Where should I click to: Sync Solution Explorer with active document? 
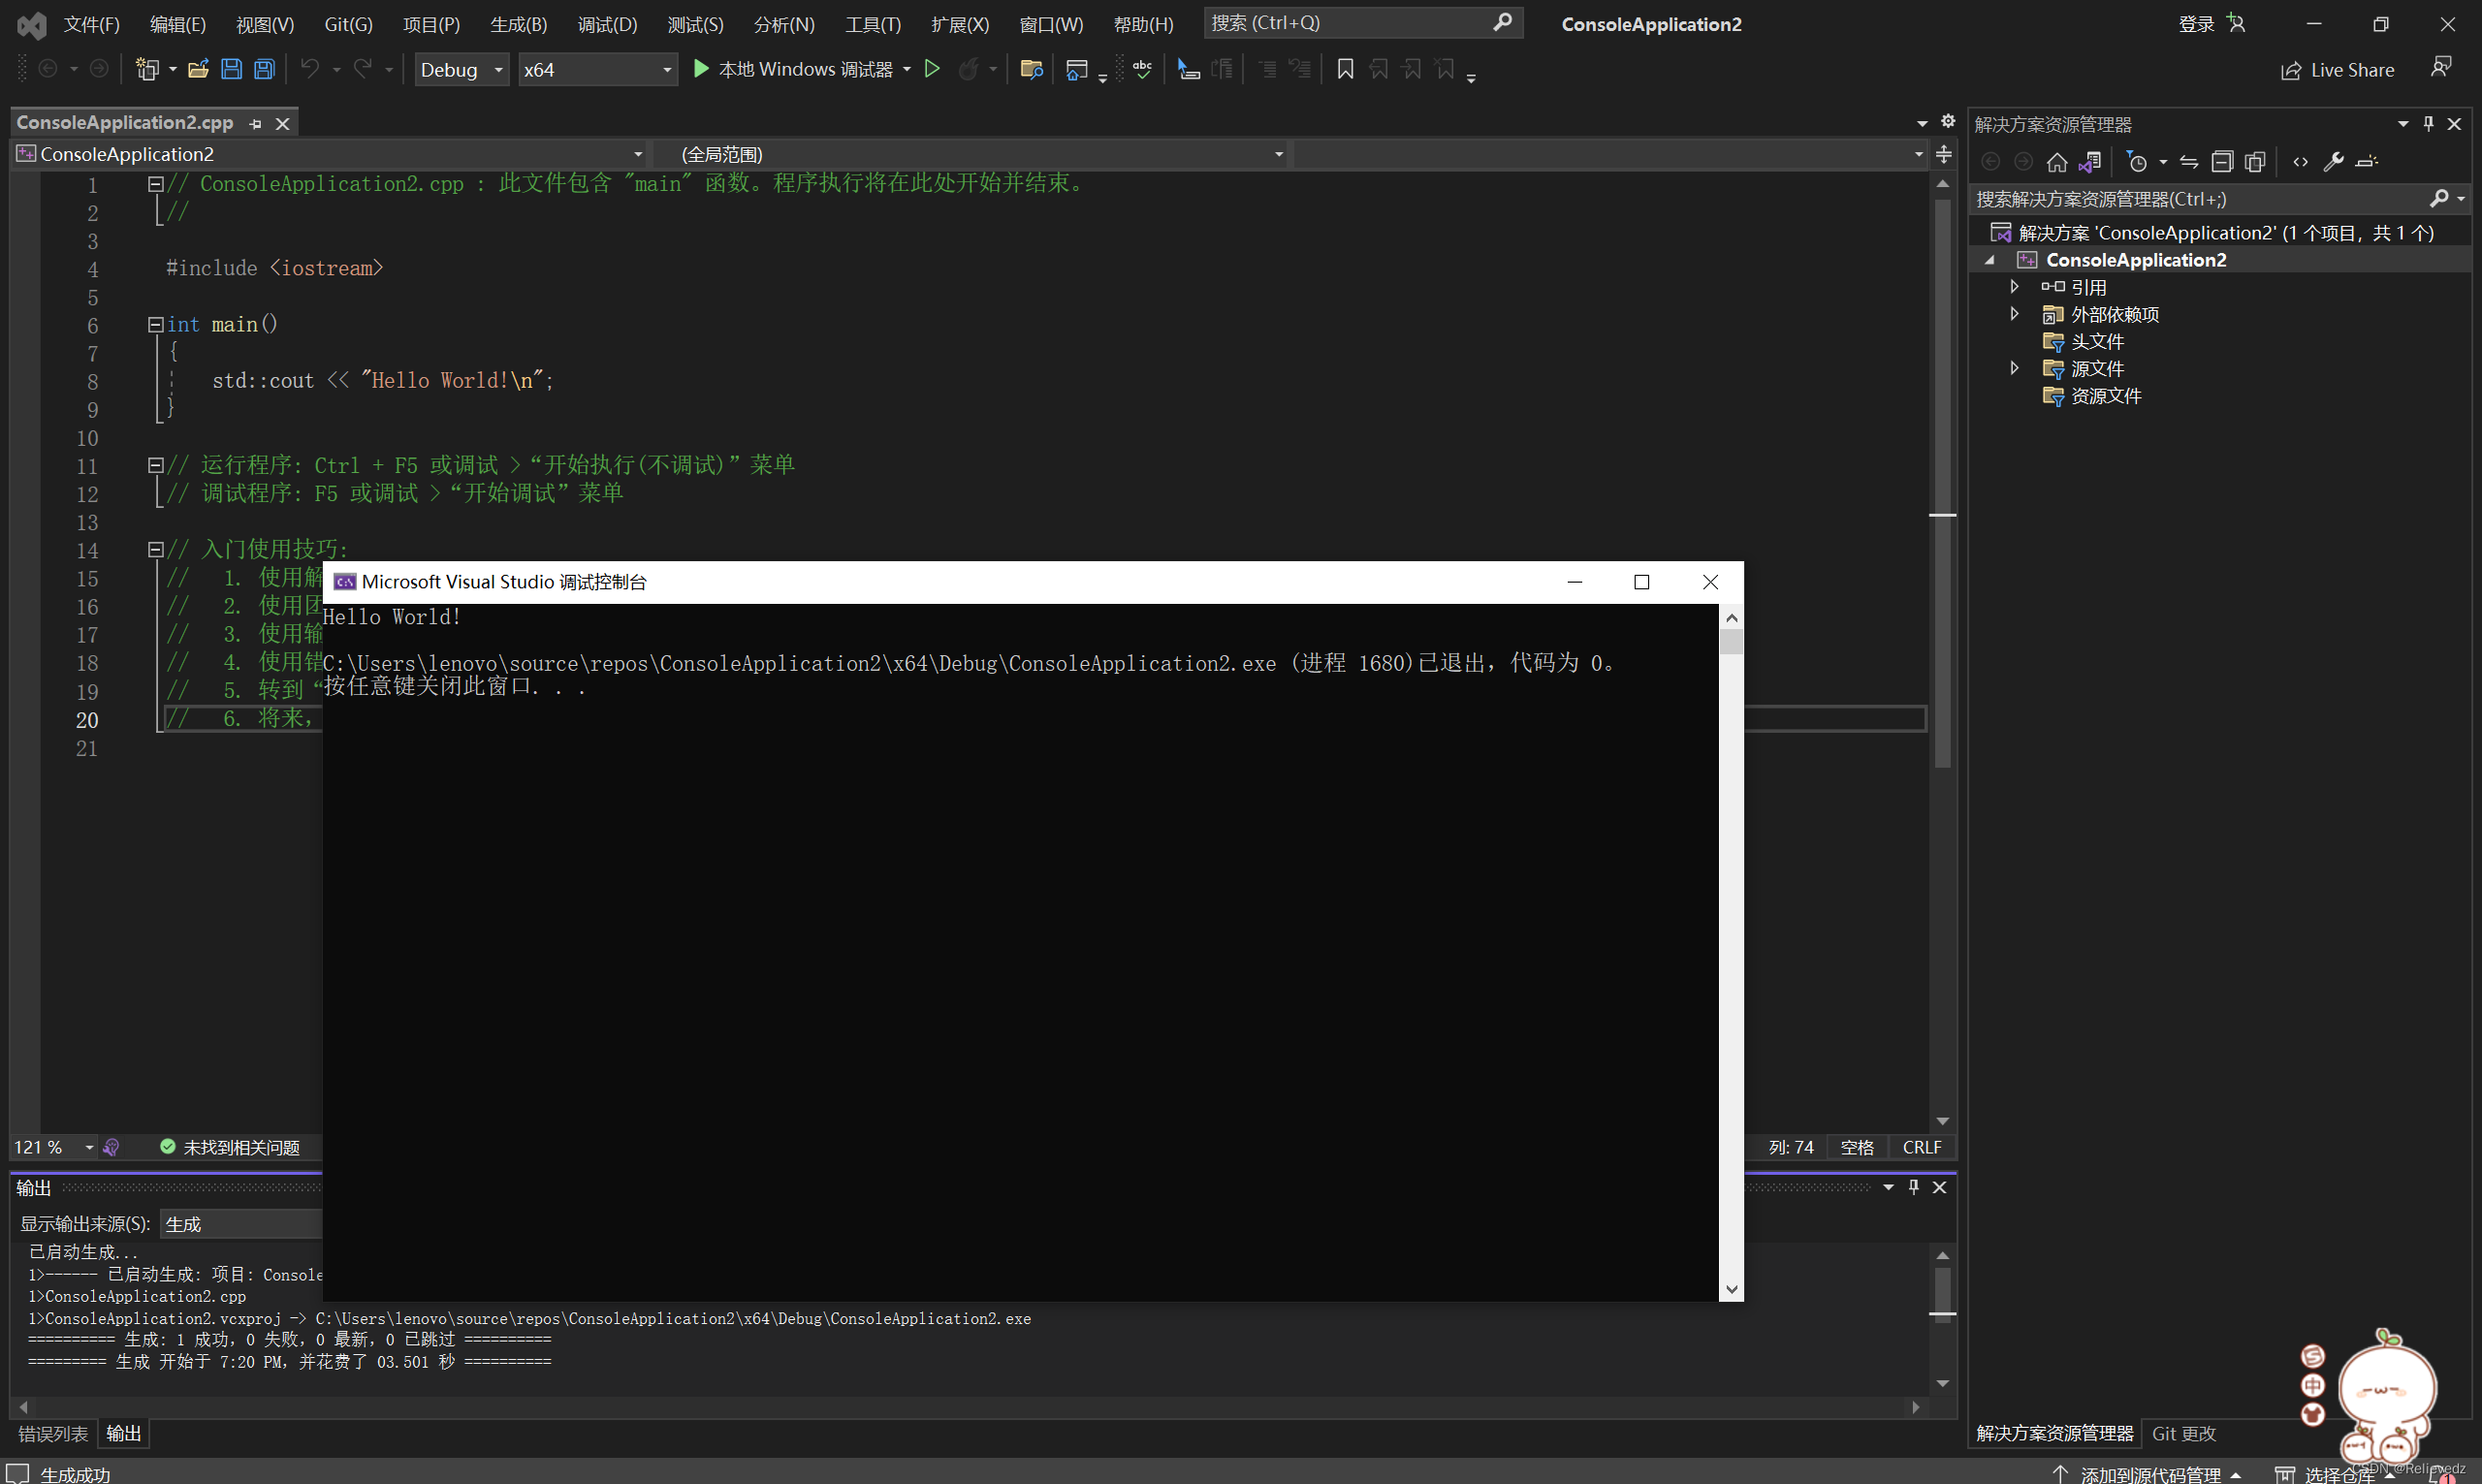tap(2091, 161)
